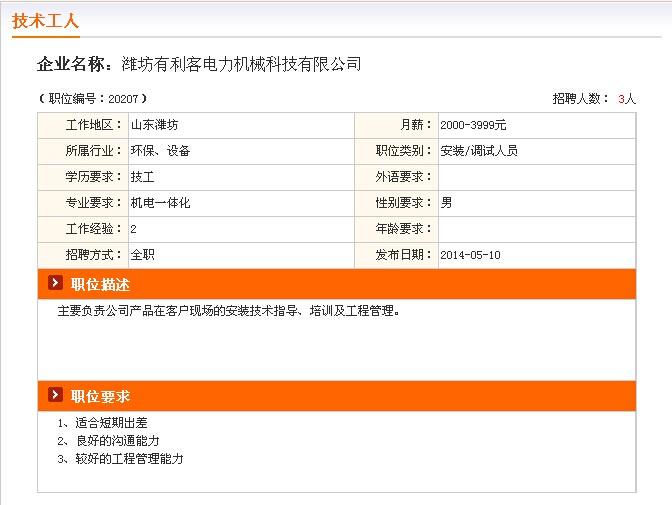Click the 男 gender value
The height and width of the screenshot is (505, 672).
(446, 203)
